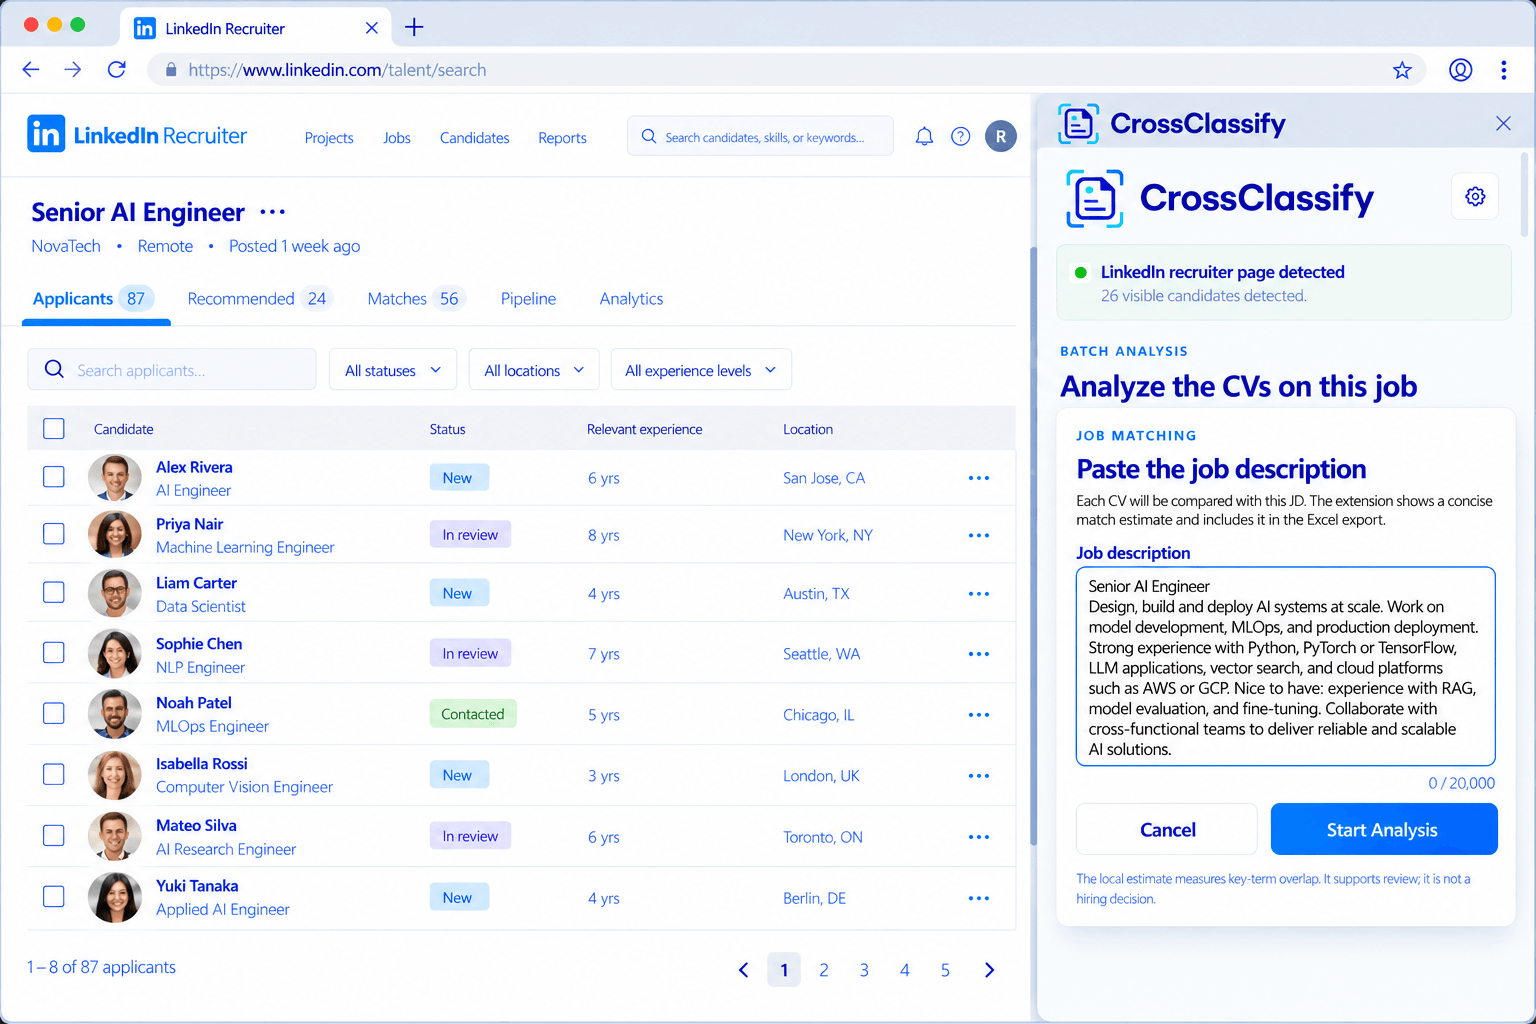Check the box for Liam Carter
Screen dimensions: 1536x1024
click(x=54, y=592)
